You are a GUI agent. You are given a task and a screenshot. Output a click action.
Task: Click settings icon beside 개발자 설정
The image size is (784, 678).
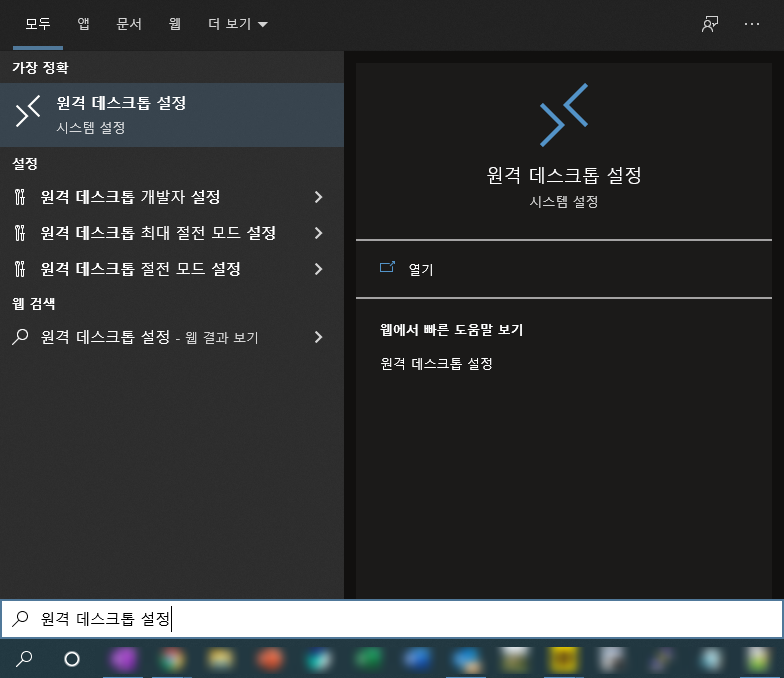pyautogui.click(x=20, y=197)
